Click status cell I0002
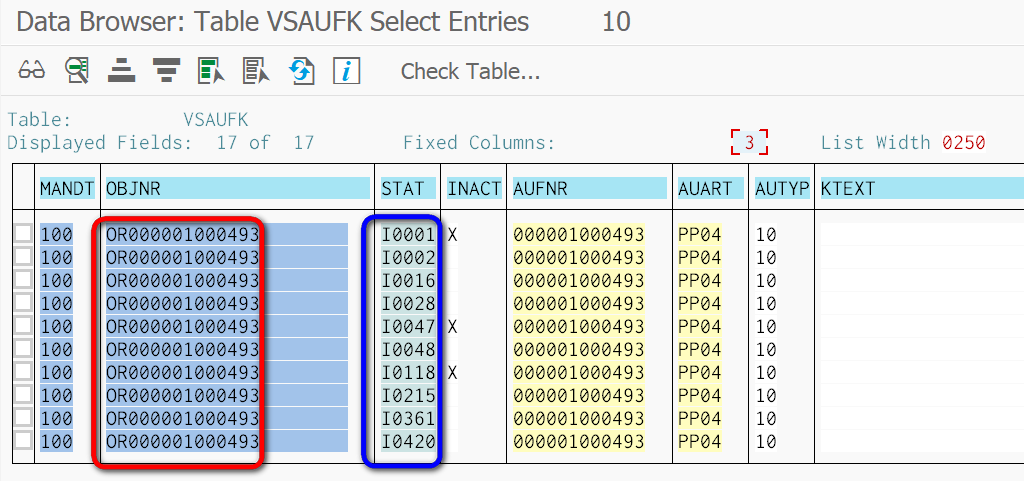1024x481 pixels. [x=408, y=257]
